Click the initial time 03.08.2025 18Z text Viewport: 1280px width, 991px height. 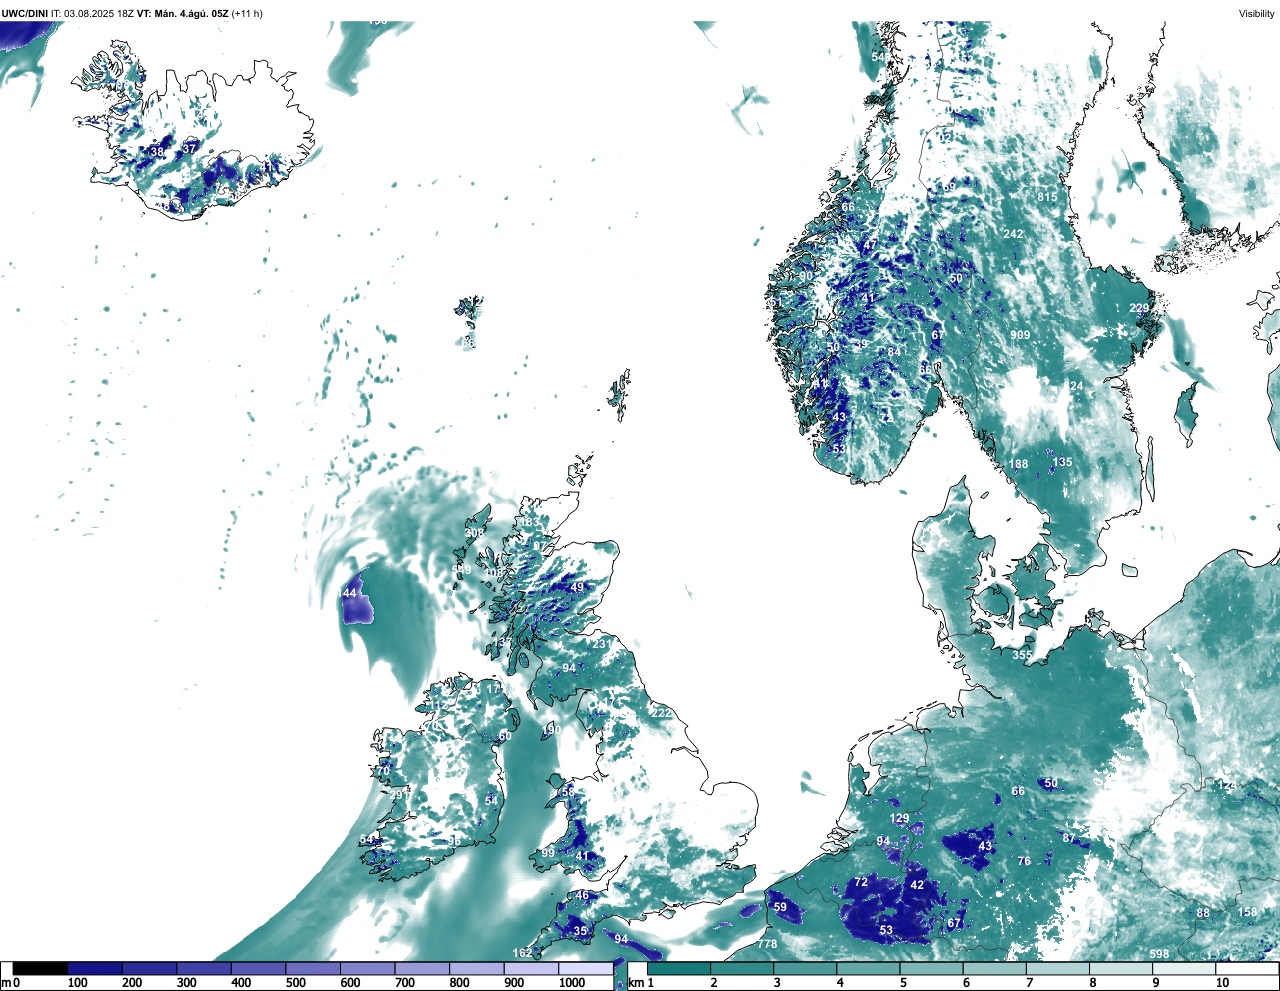coord(100,14)
